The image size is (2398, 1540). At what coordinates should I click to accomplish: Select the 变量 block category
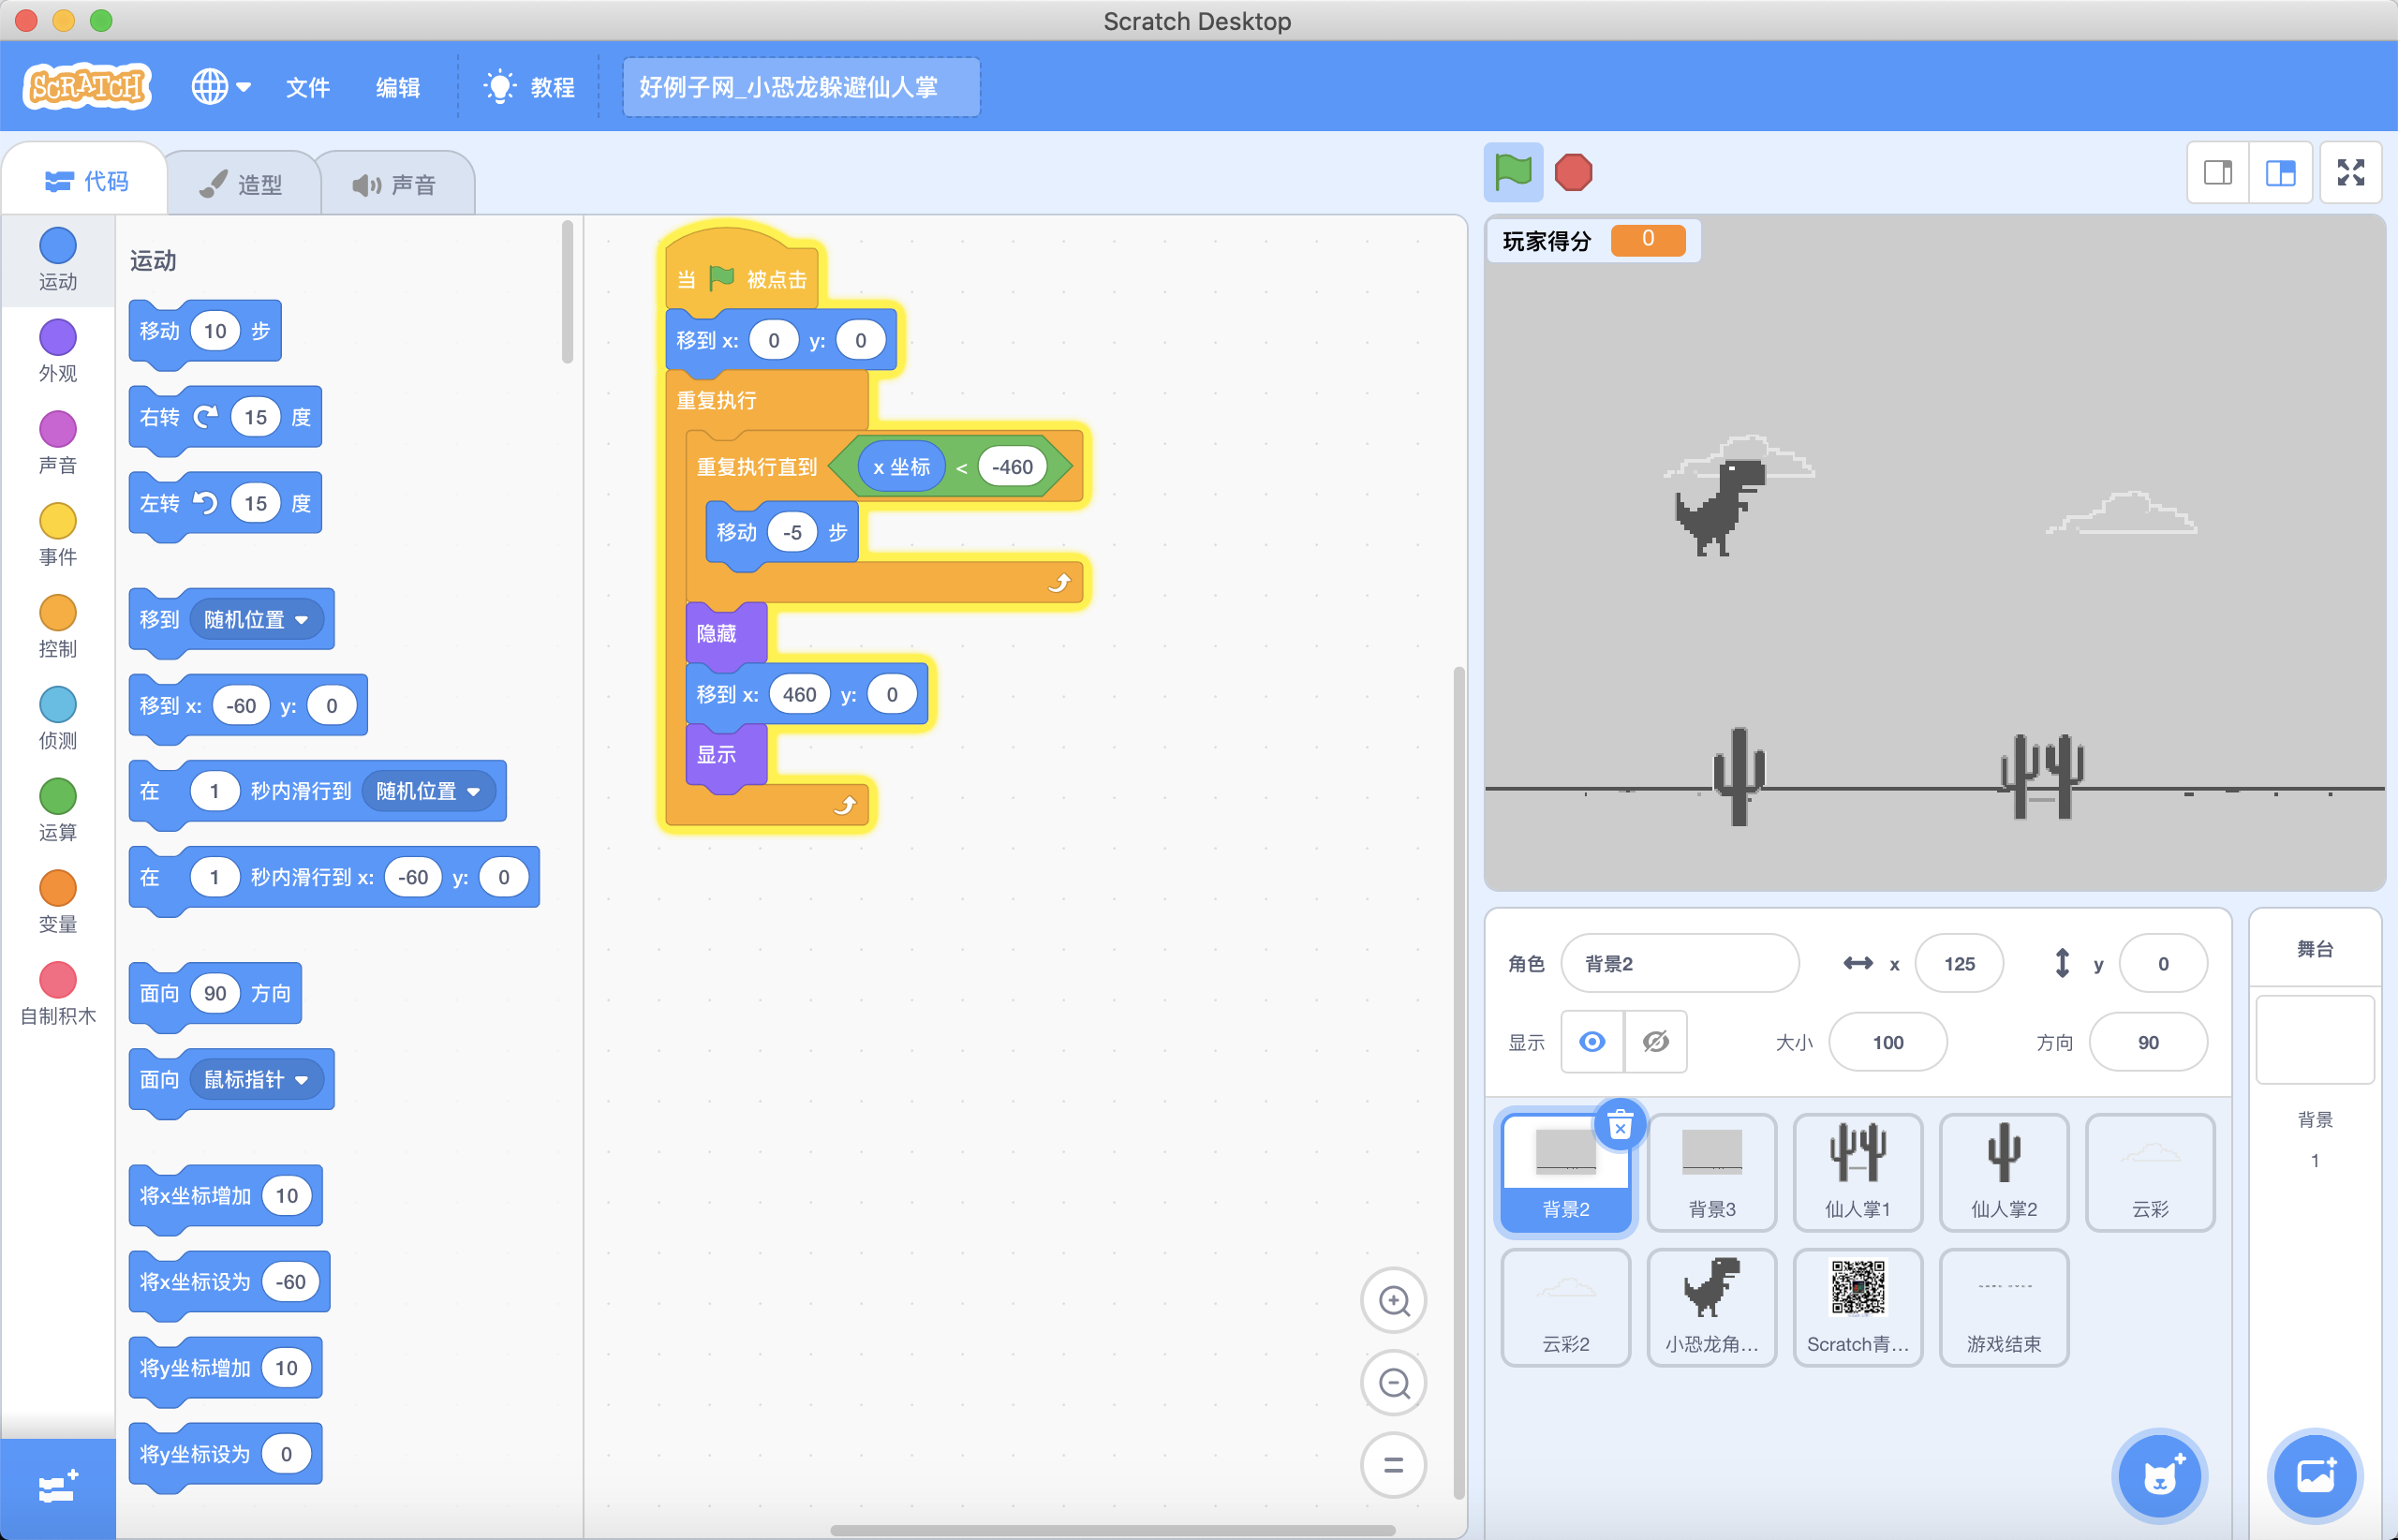pyautogui.click(x=58, y=903)
